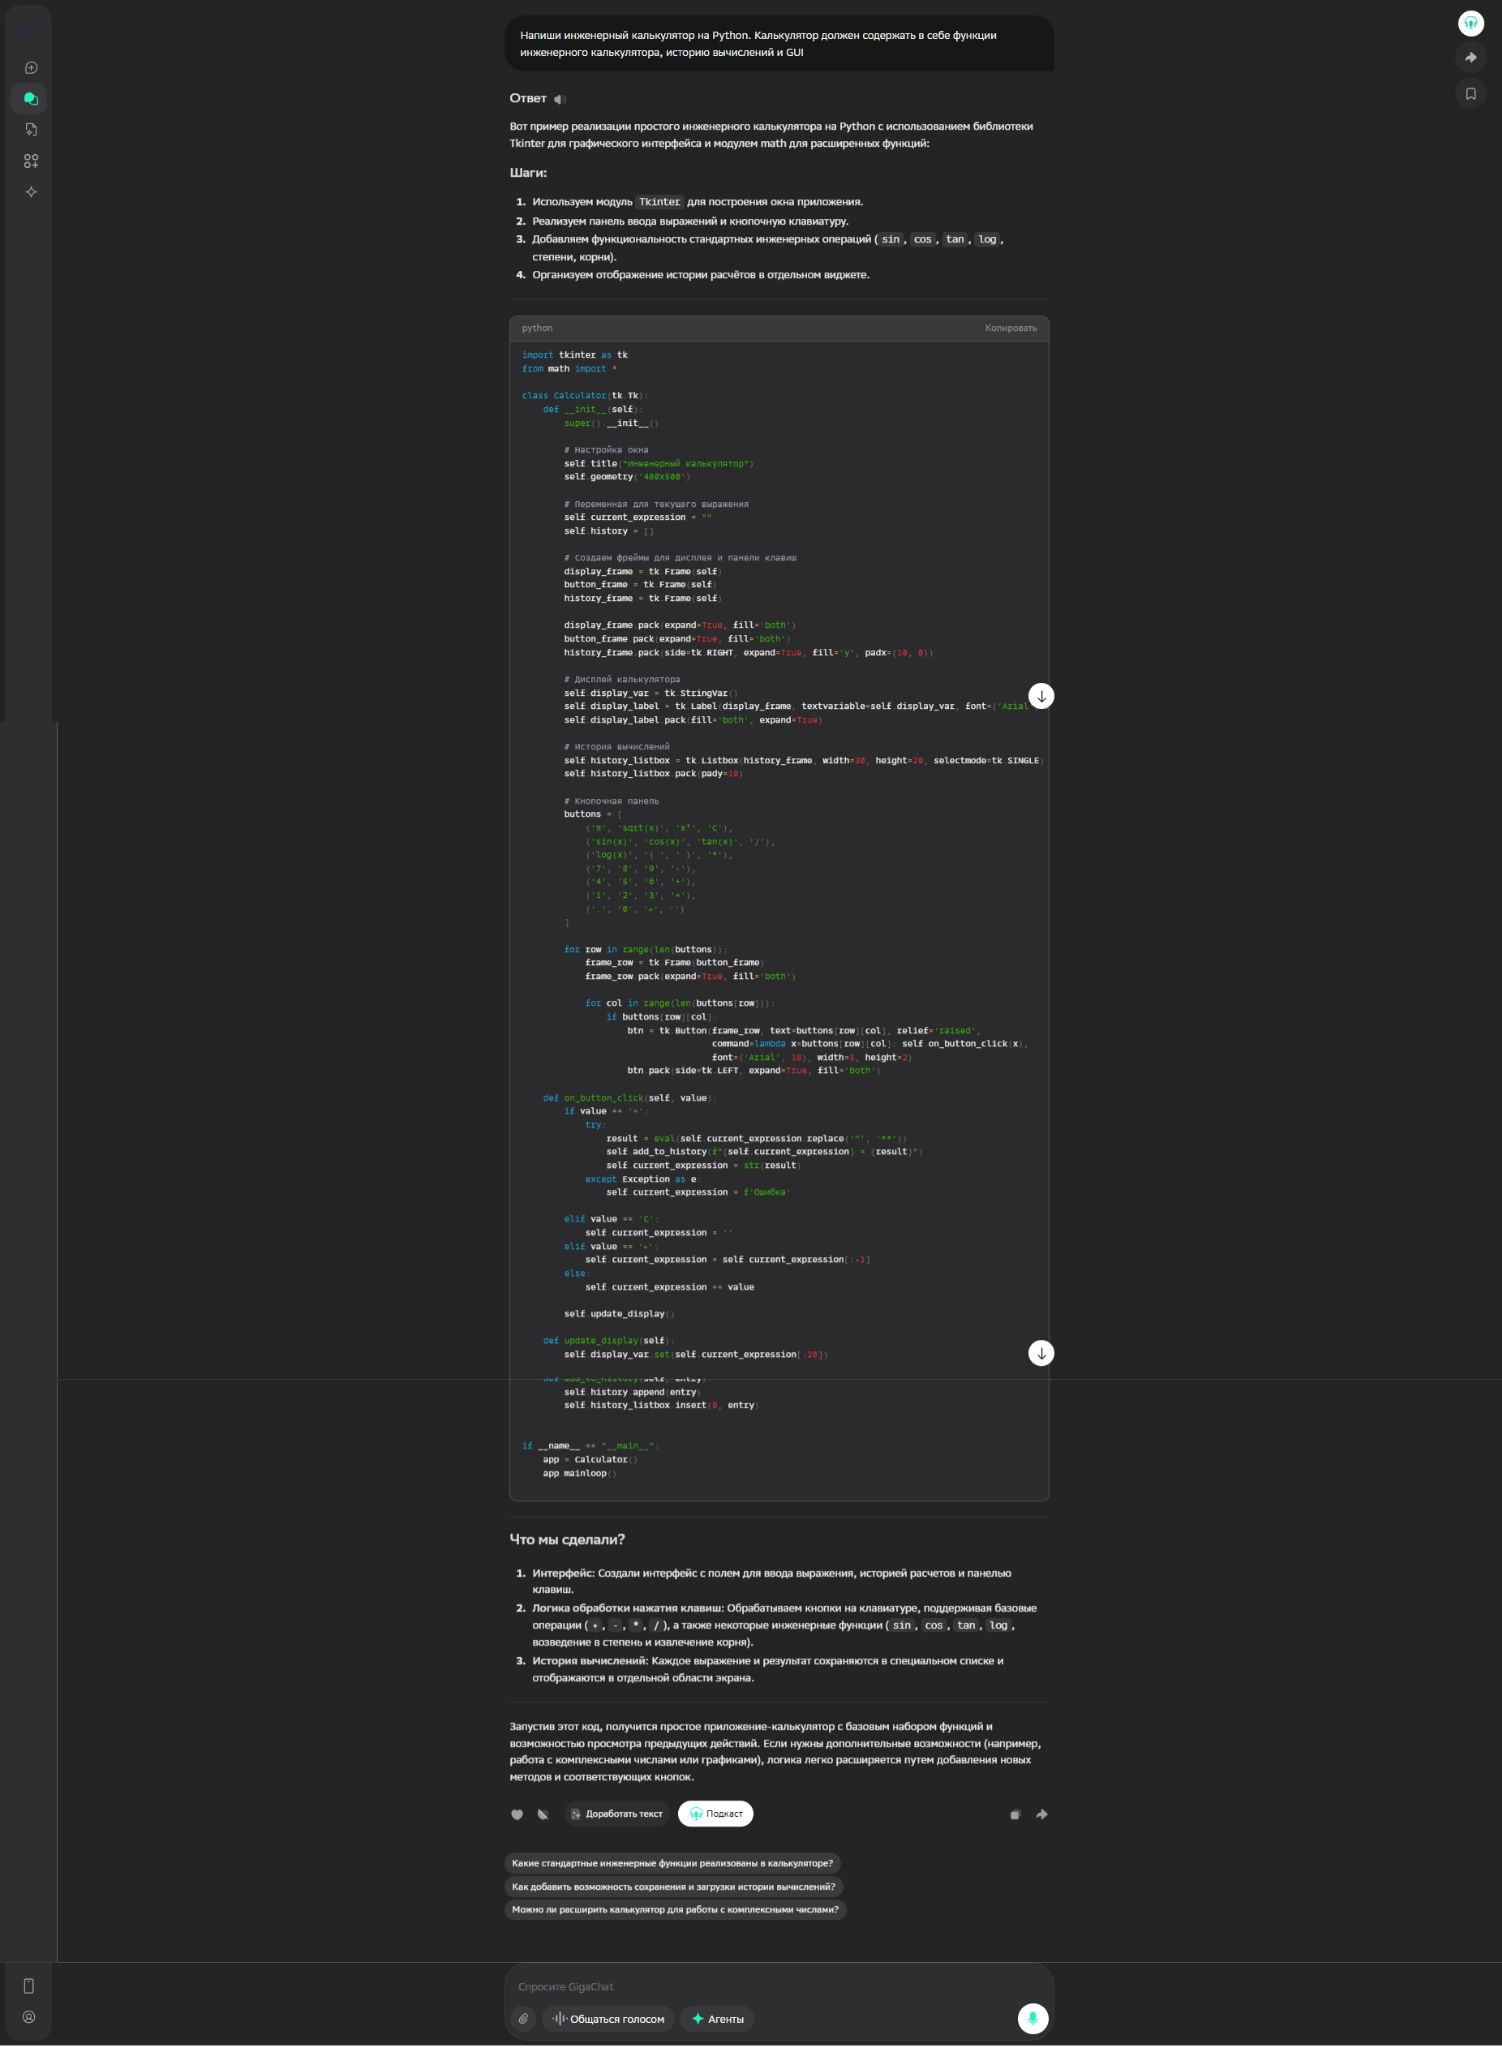
Task: Open the AI document icon in sidebar
Action: pyautogui.click(x=31, y=130)
